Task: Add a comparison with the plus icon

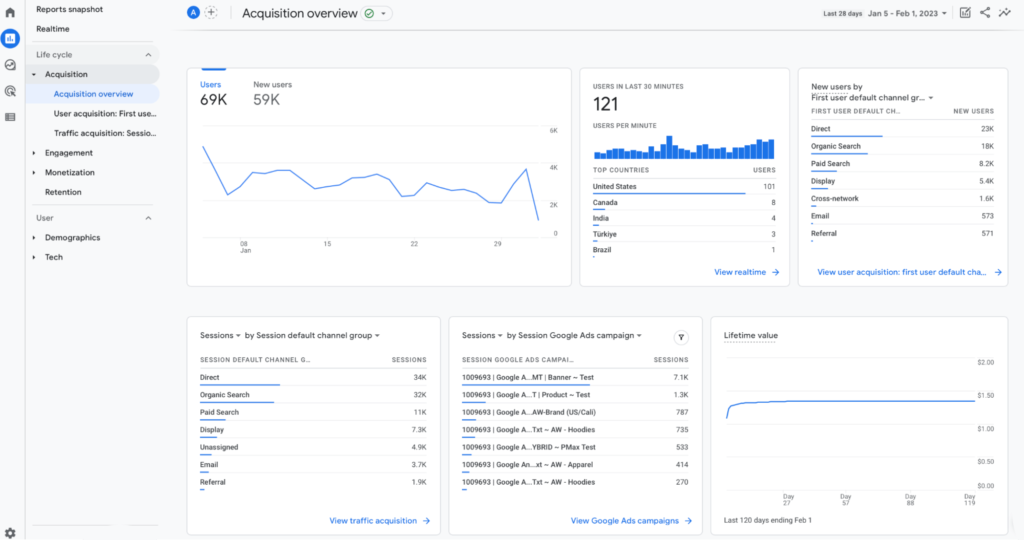Action: tap(211, 12)
